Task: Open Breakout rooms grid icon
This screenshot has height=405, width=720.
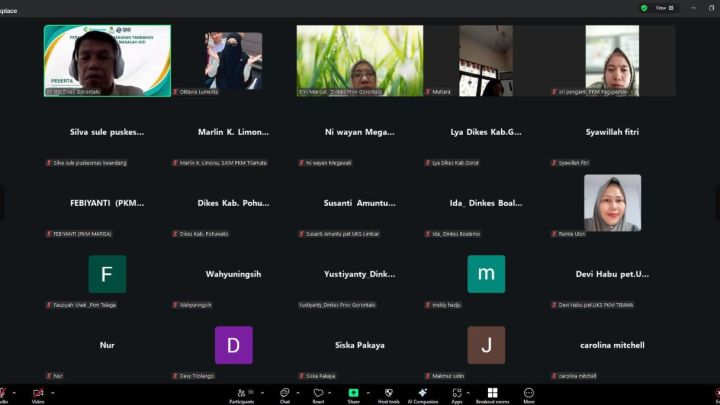Action: [492, 395]
